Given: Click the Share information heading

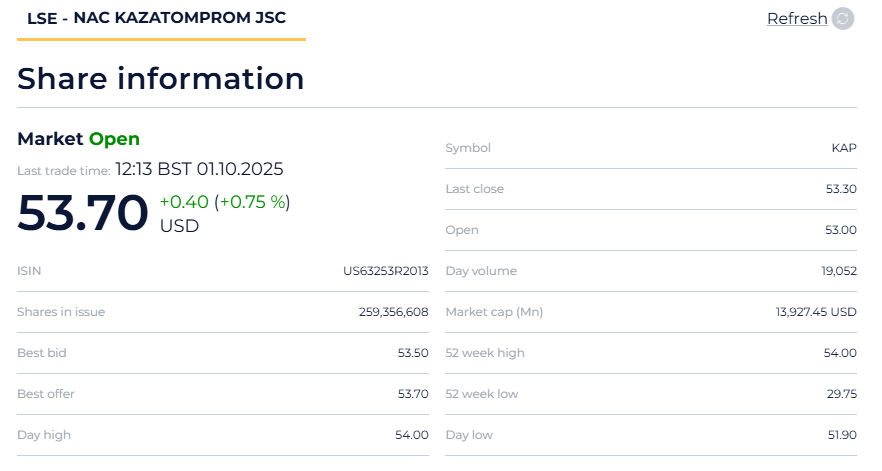Looking at the screenshot, I should 161,78.
